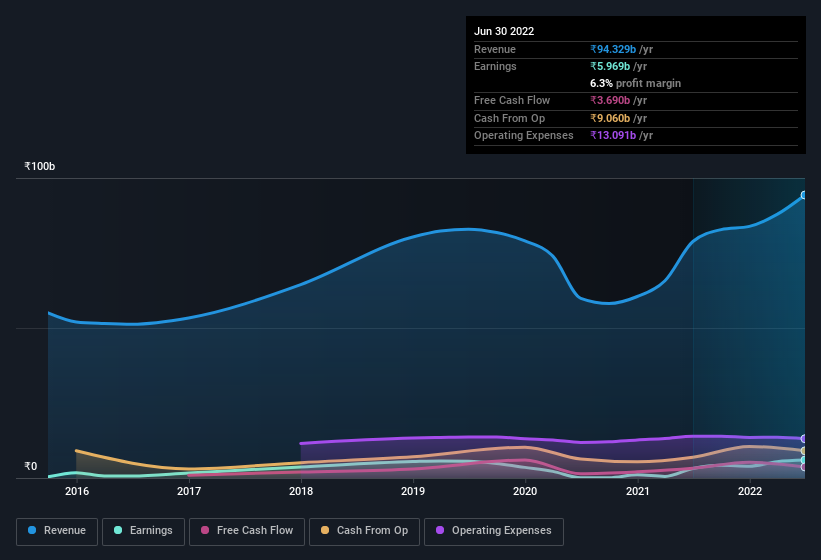This screenshot has height=560, width=821.
Task: Click the Revenue line endpoint marker
Action: pos(804,195)
